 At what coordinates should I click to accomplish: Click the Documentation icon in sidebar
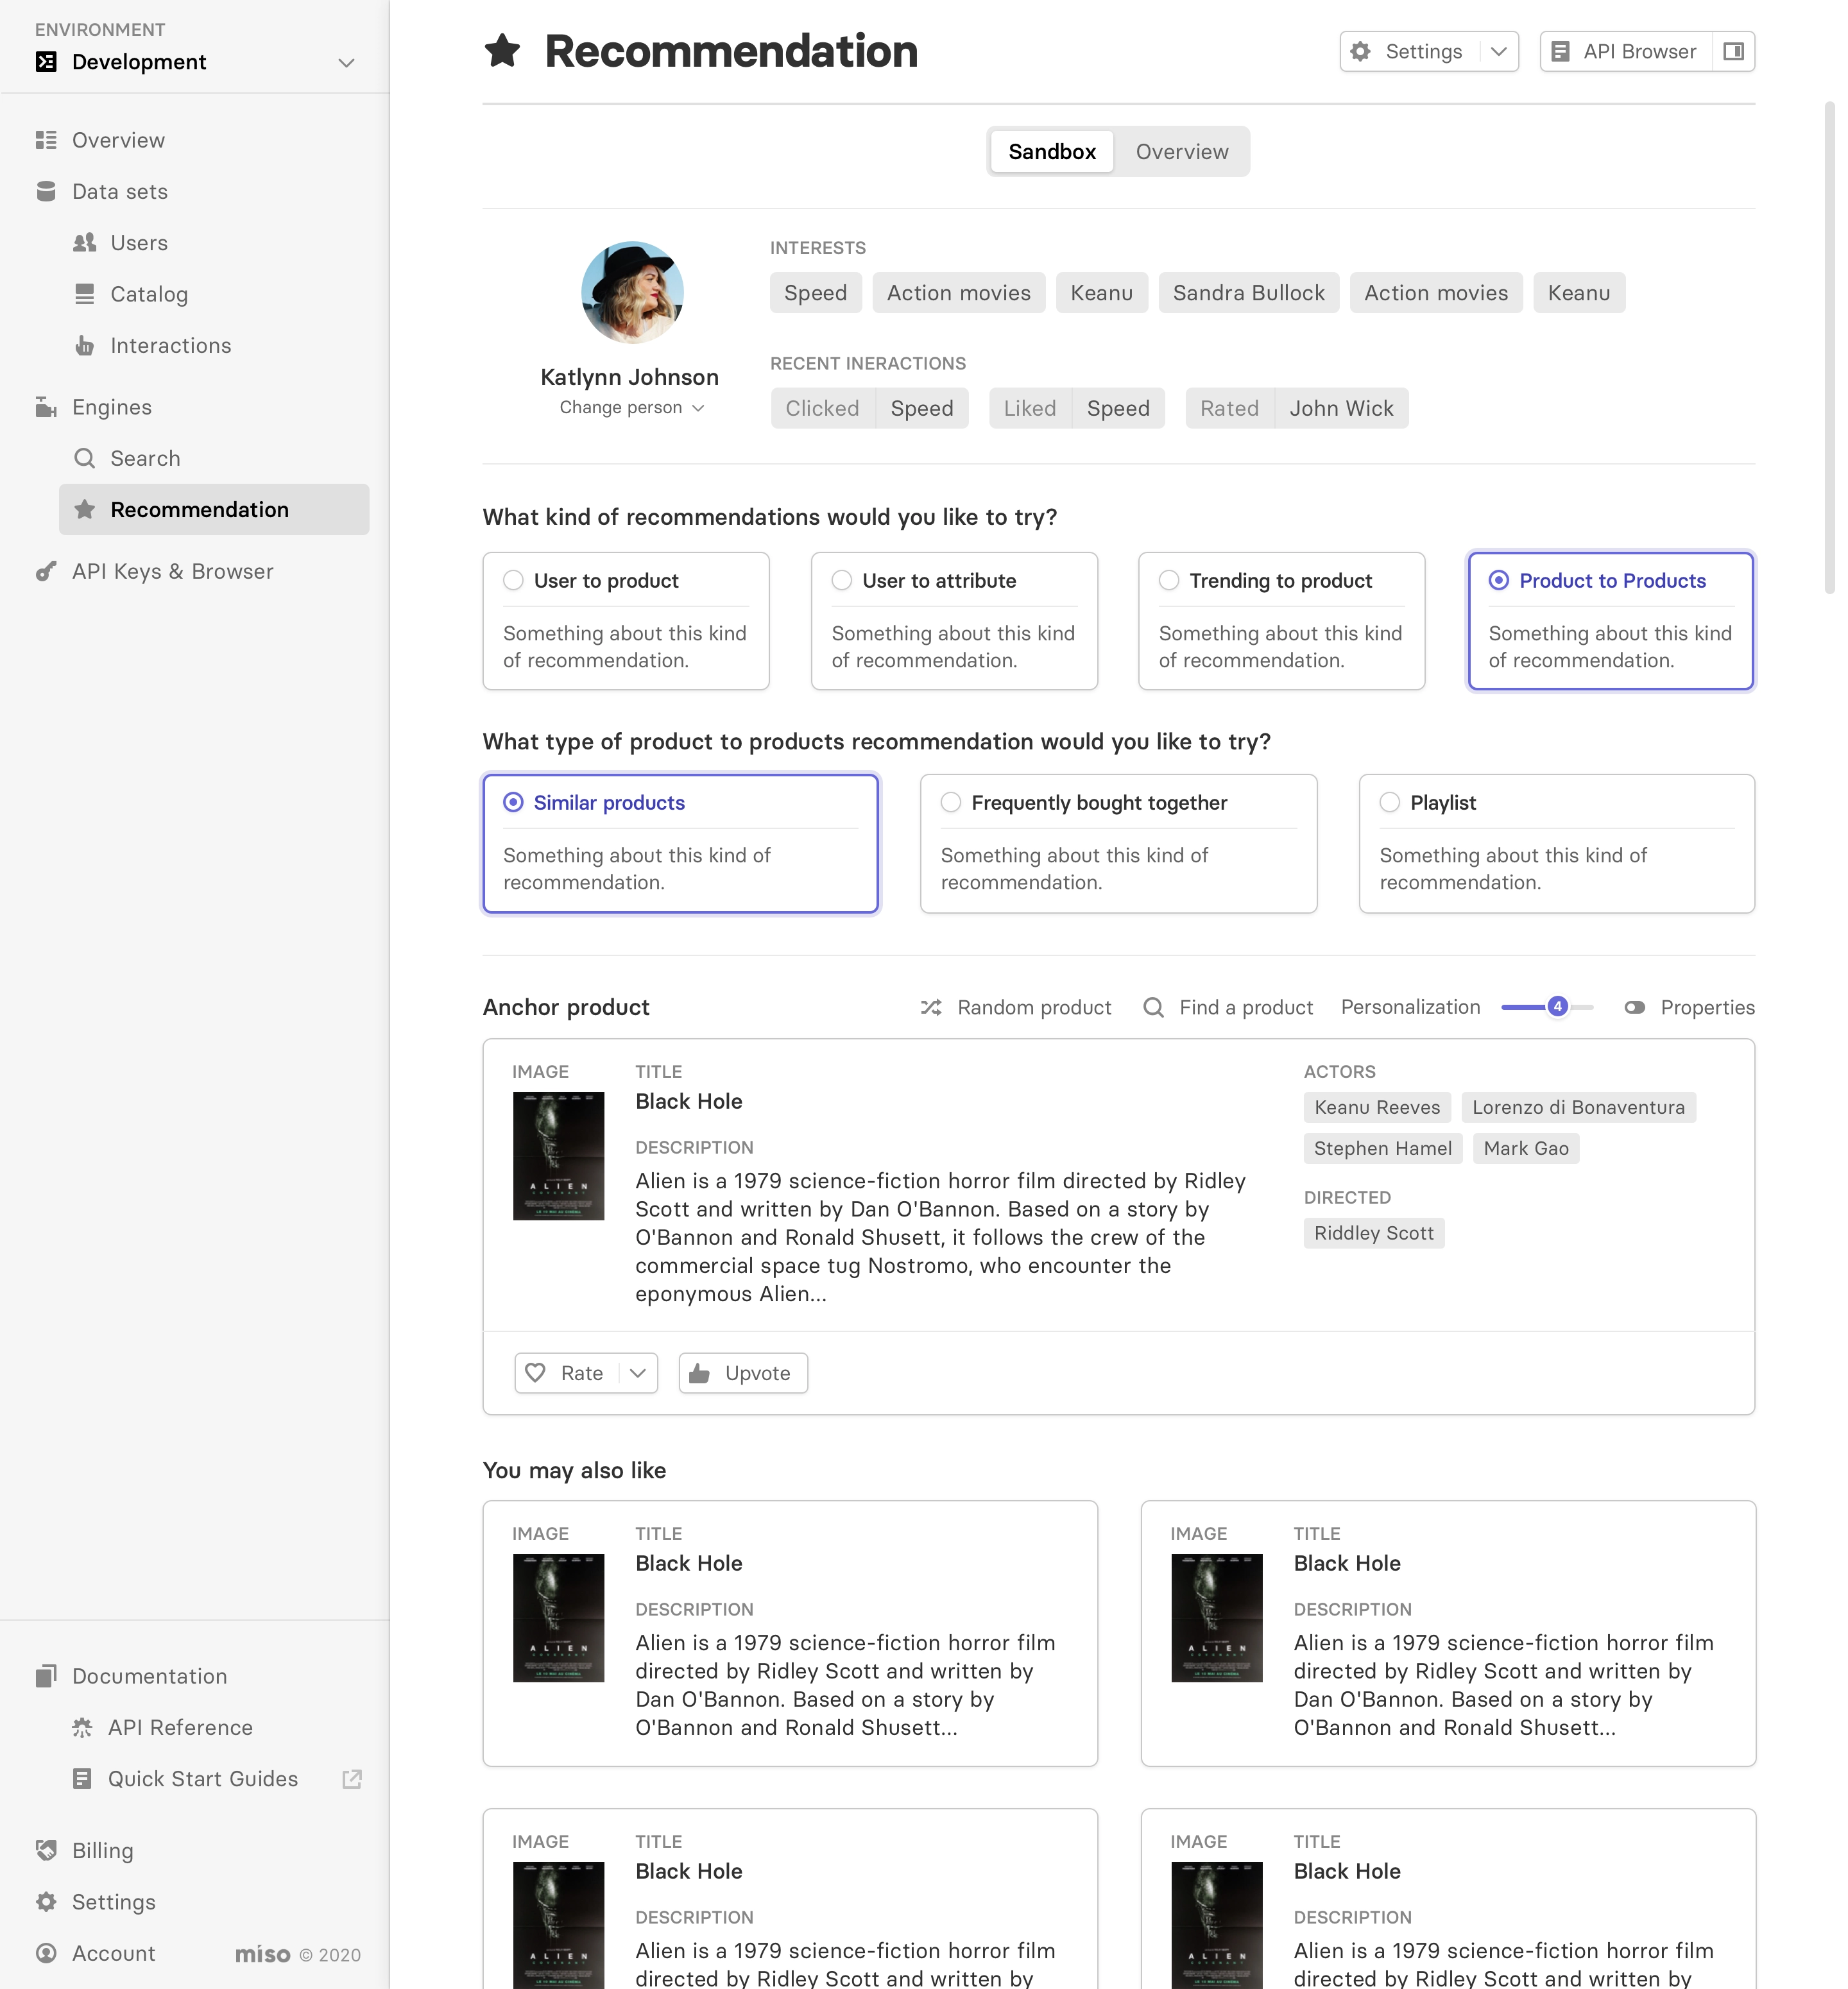click(46, 1676)
